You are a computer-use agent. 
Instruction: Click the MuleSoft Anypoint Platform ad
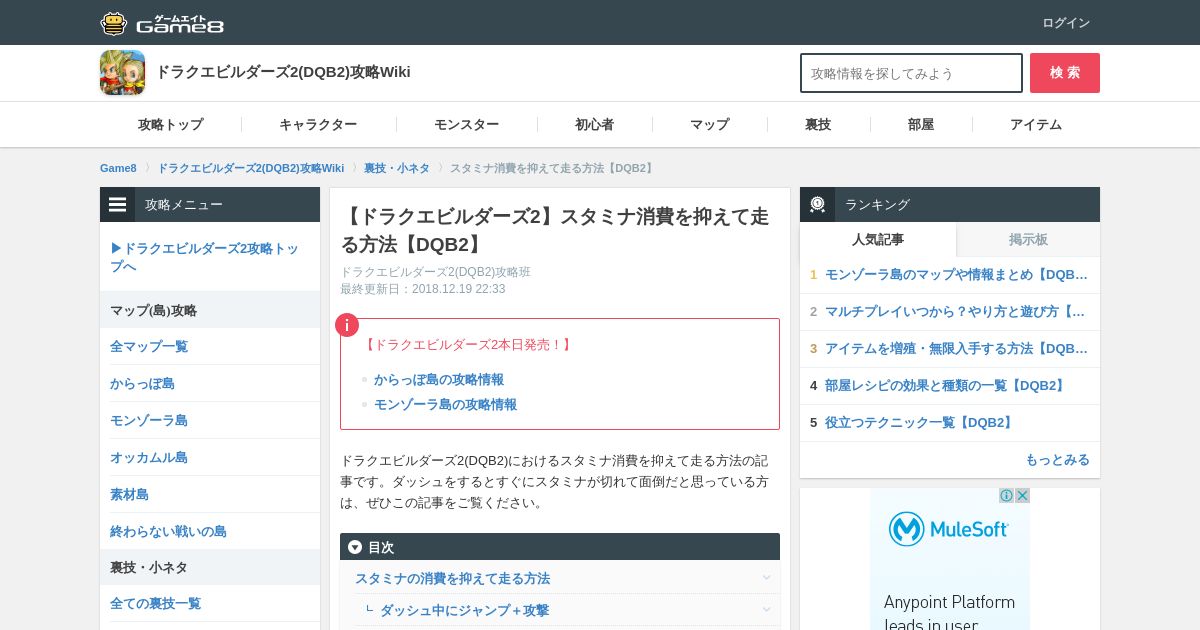(x=950, y=560)
